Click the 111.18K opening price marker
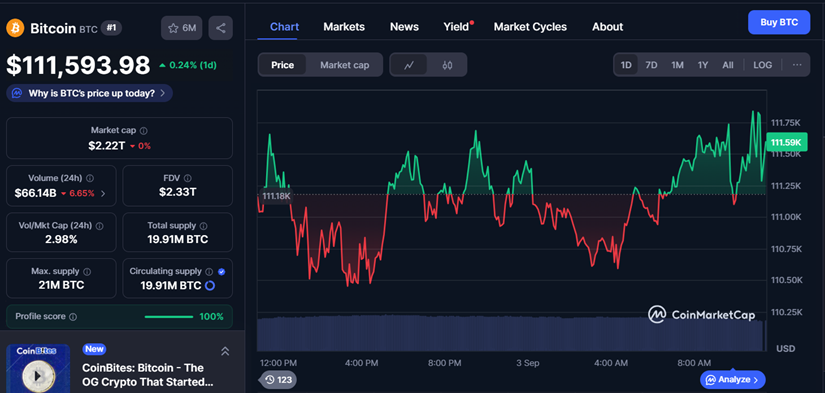825x393 pixels. click(x=276, y=196)
